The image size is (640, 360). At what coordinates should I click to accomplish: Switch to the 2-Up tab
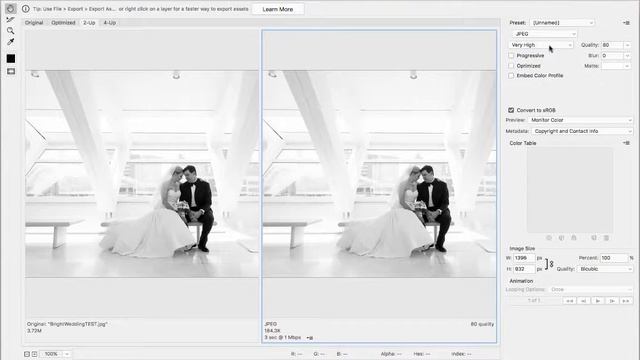89,23
